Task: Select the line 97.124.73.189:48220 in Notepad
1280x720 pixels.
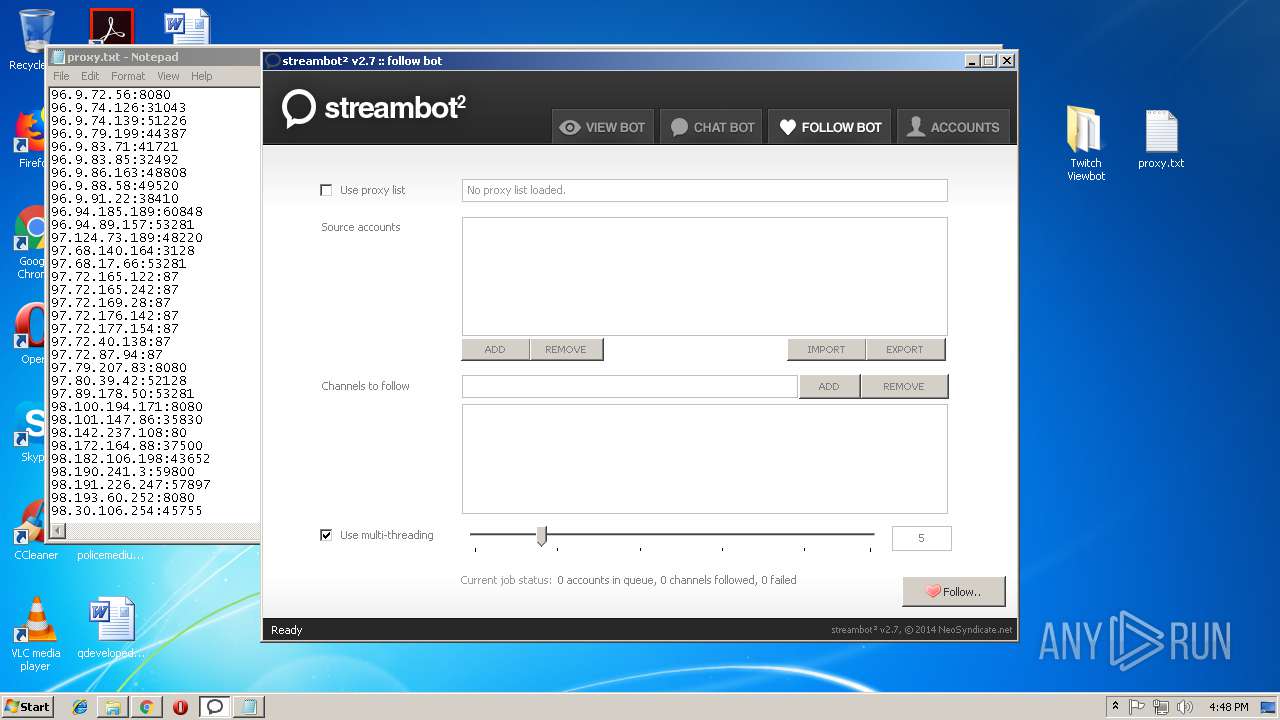Action: [x=127, y=237]
